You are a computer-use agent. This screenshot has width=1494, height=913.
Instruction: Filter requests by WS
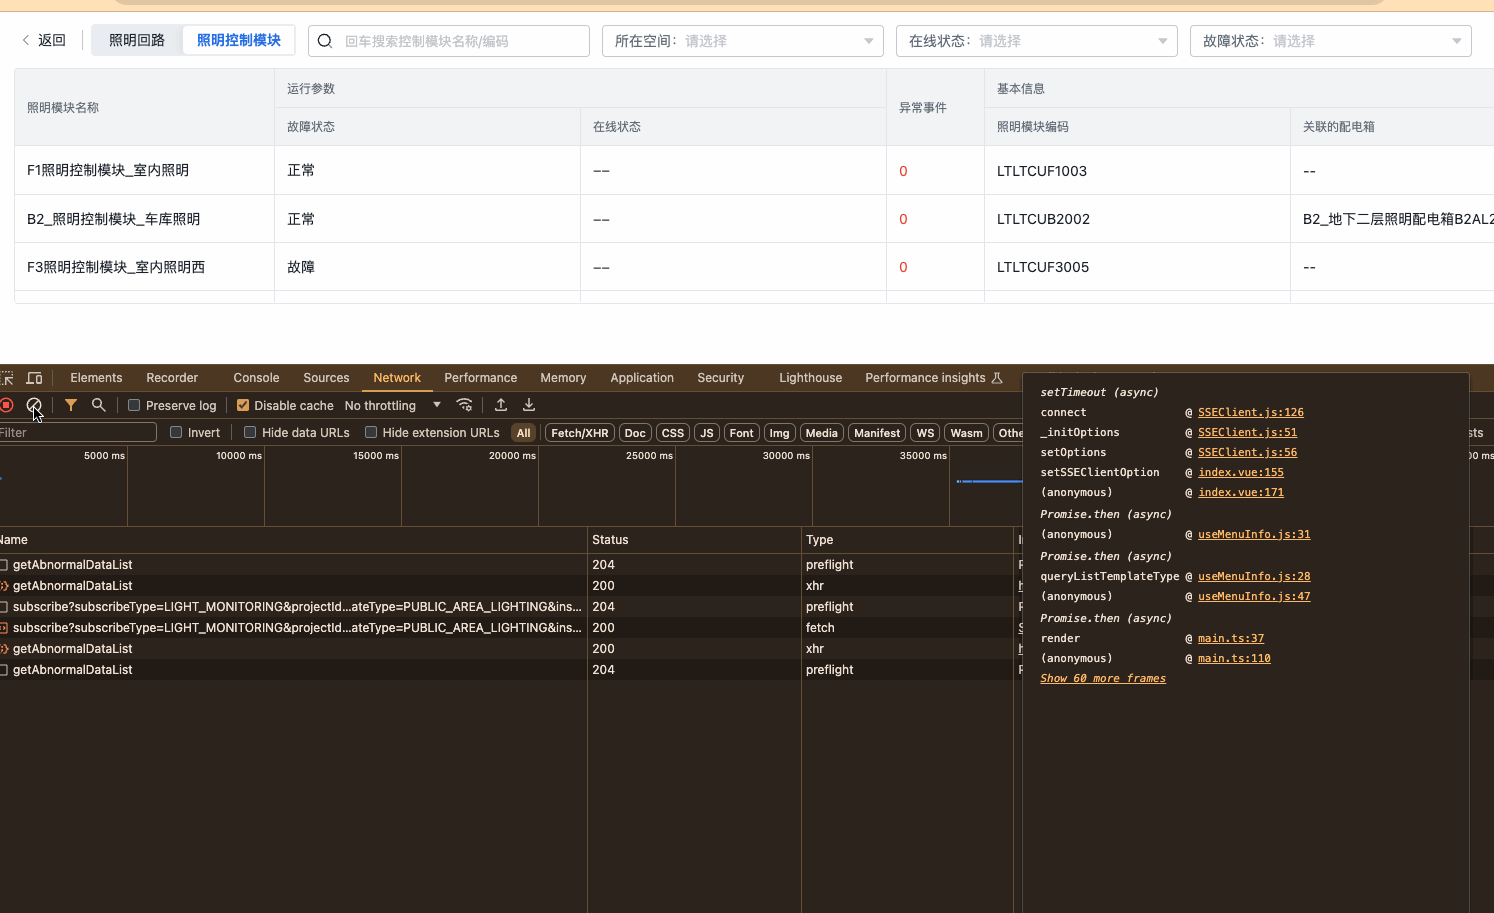[926, 433]
